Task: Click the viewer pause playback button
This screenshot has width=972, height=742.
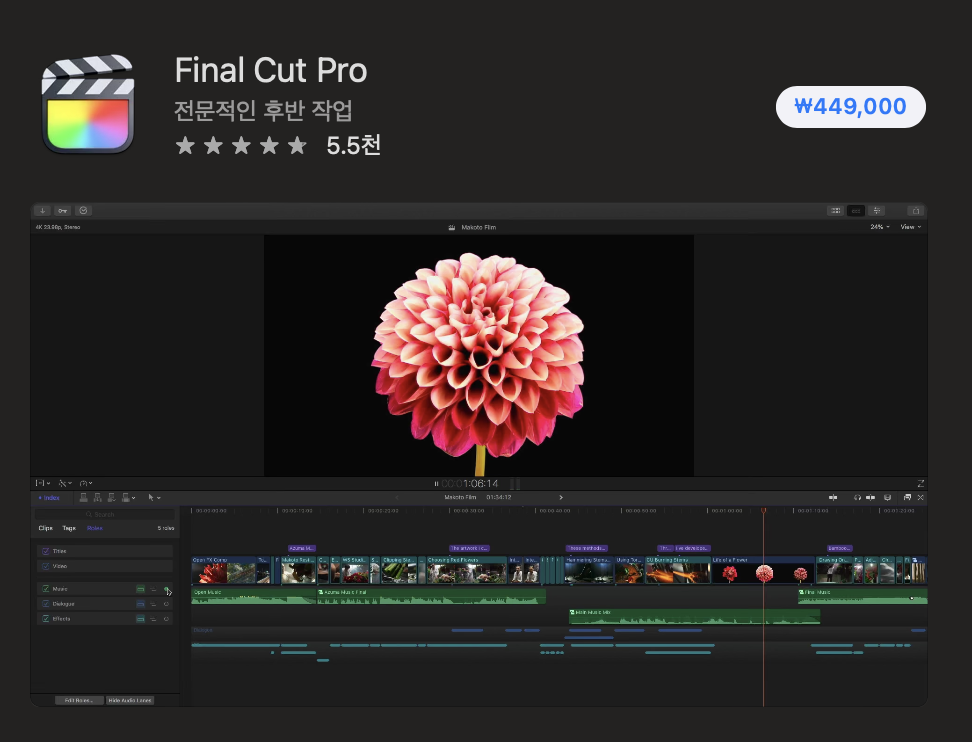Action: pos(436,484)
